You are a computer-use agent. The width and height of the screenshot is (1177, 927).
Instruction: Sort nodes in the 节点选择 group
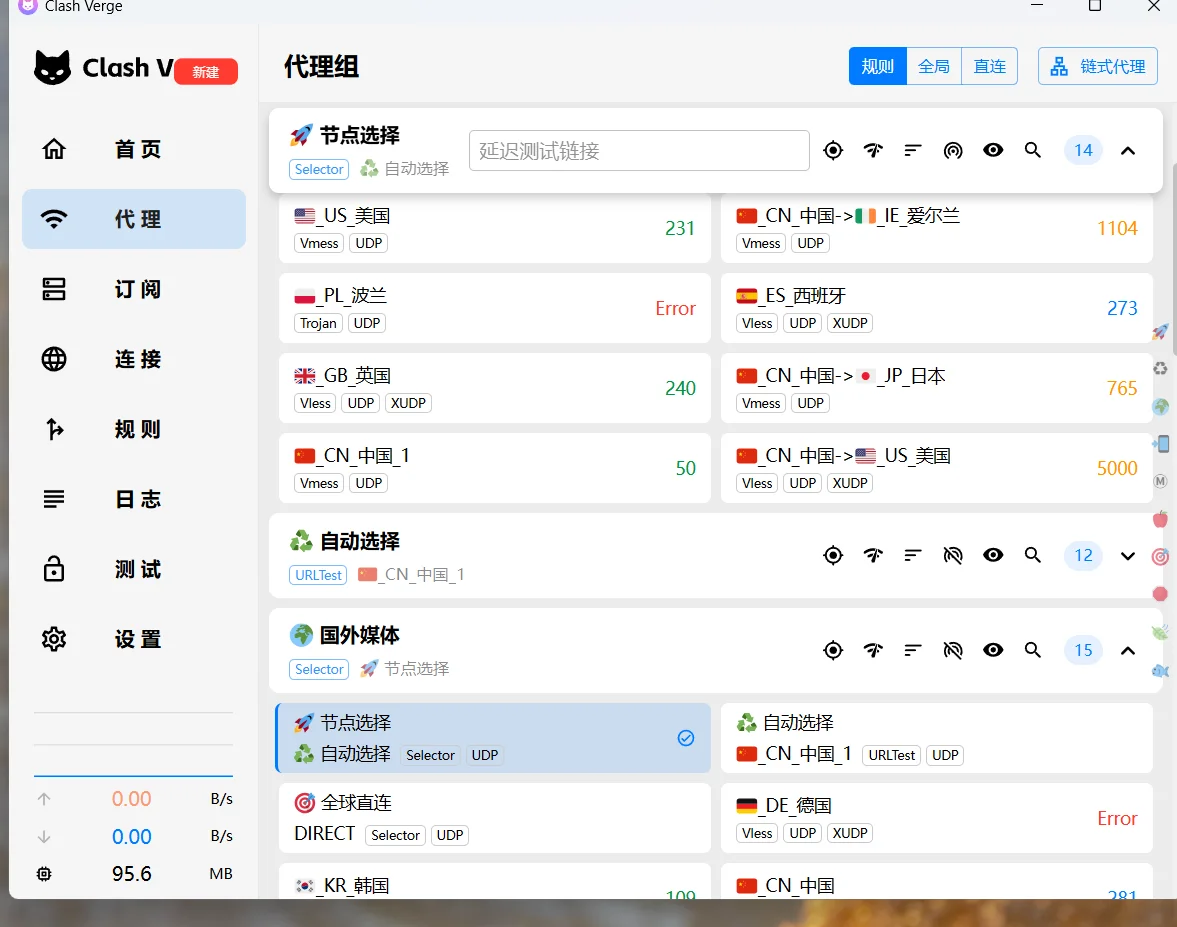913,150
